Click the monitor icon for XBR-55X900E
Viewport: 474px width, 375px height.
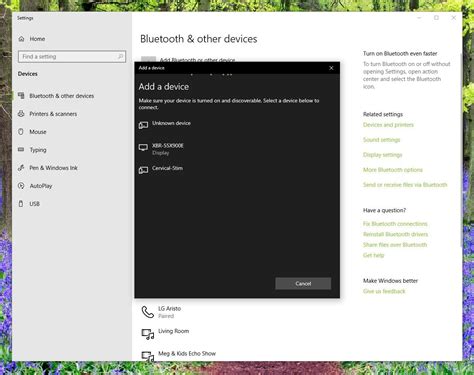(143, 147)
